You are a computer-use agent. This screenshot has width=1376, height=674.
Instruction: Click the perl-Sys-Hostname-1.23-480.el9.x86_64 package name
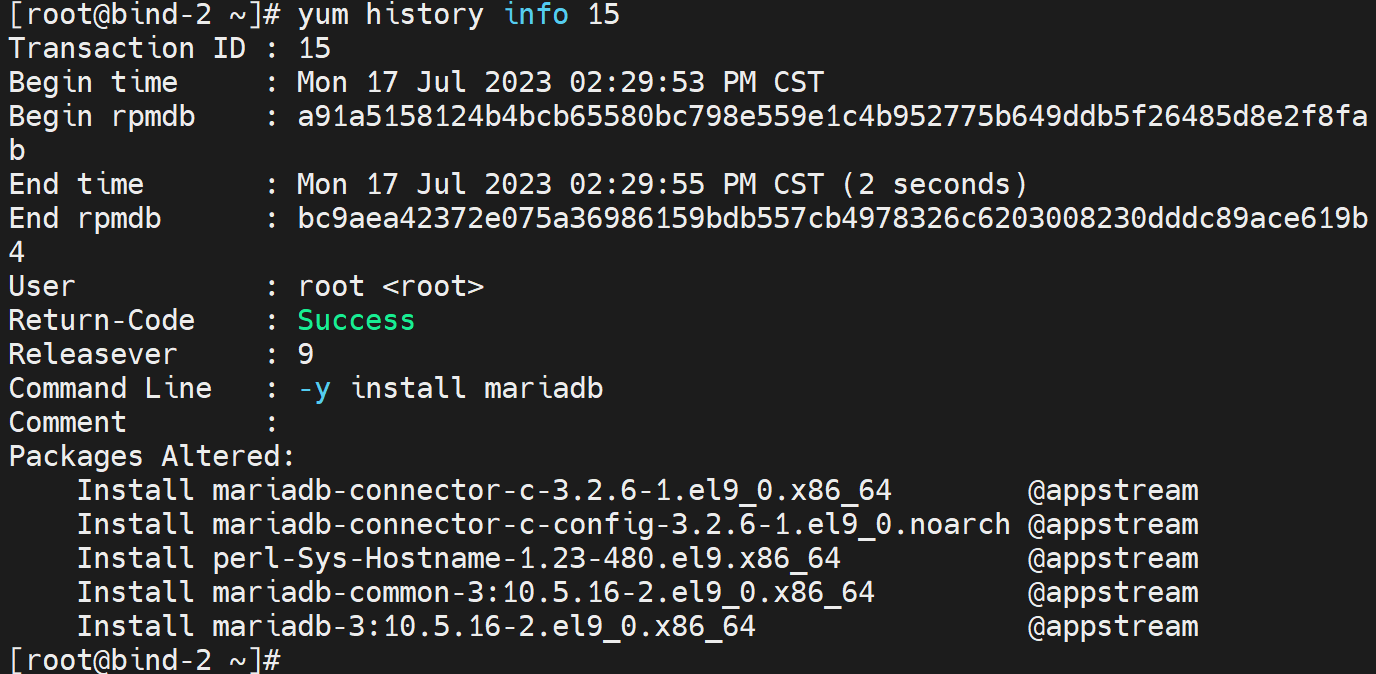coord(526,559)
